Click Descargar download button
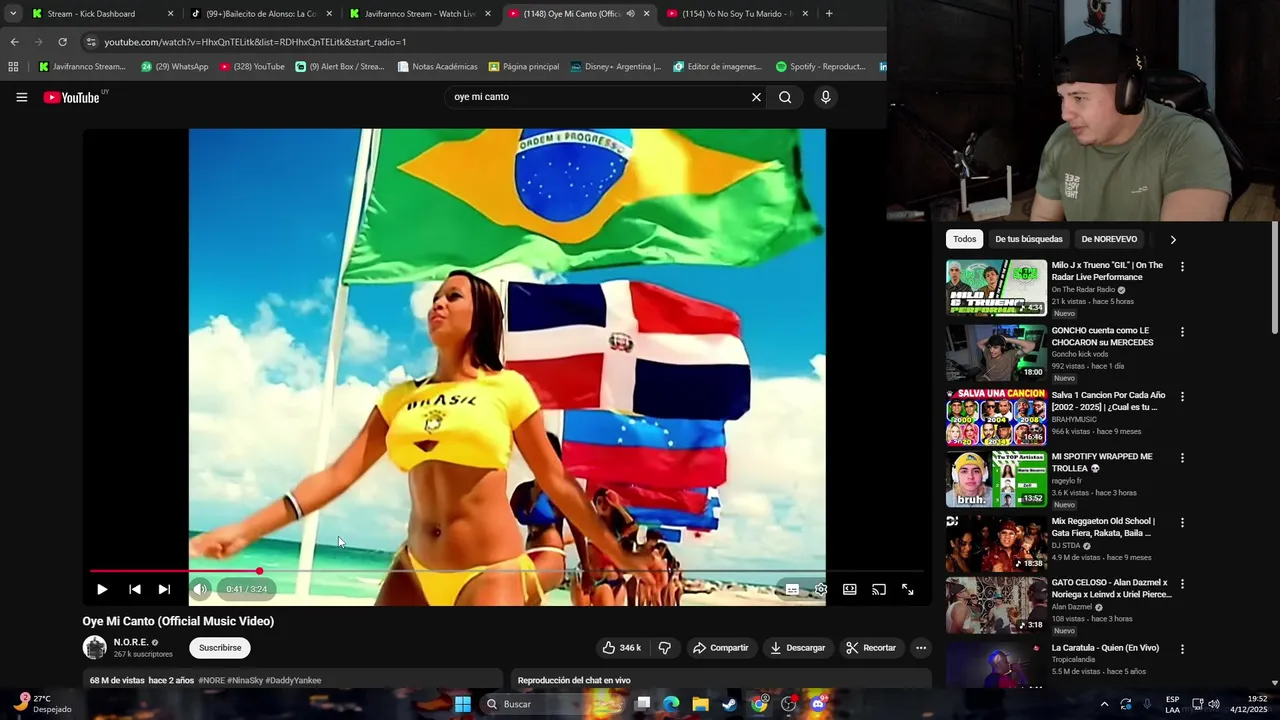1280x720 pixels. (x=798, y=648)
